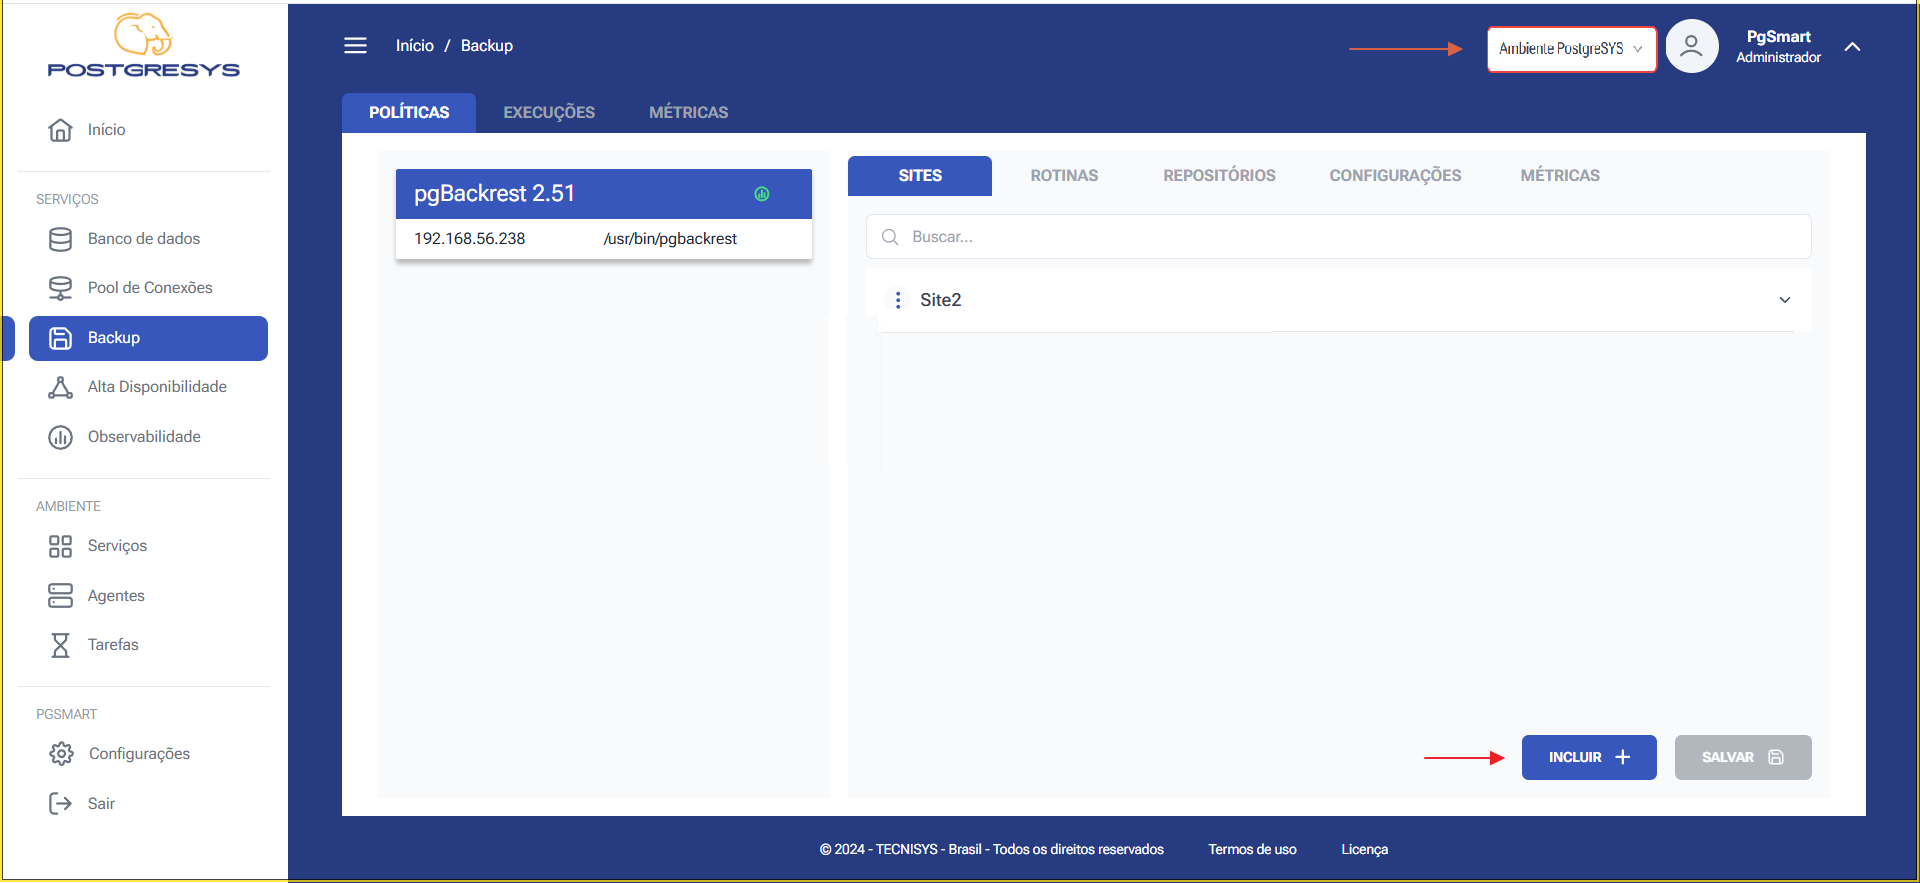
Task: Click the IP address 192.168.56.238
Action: pos(469,239)
